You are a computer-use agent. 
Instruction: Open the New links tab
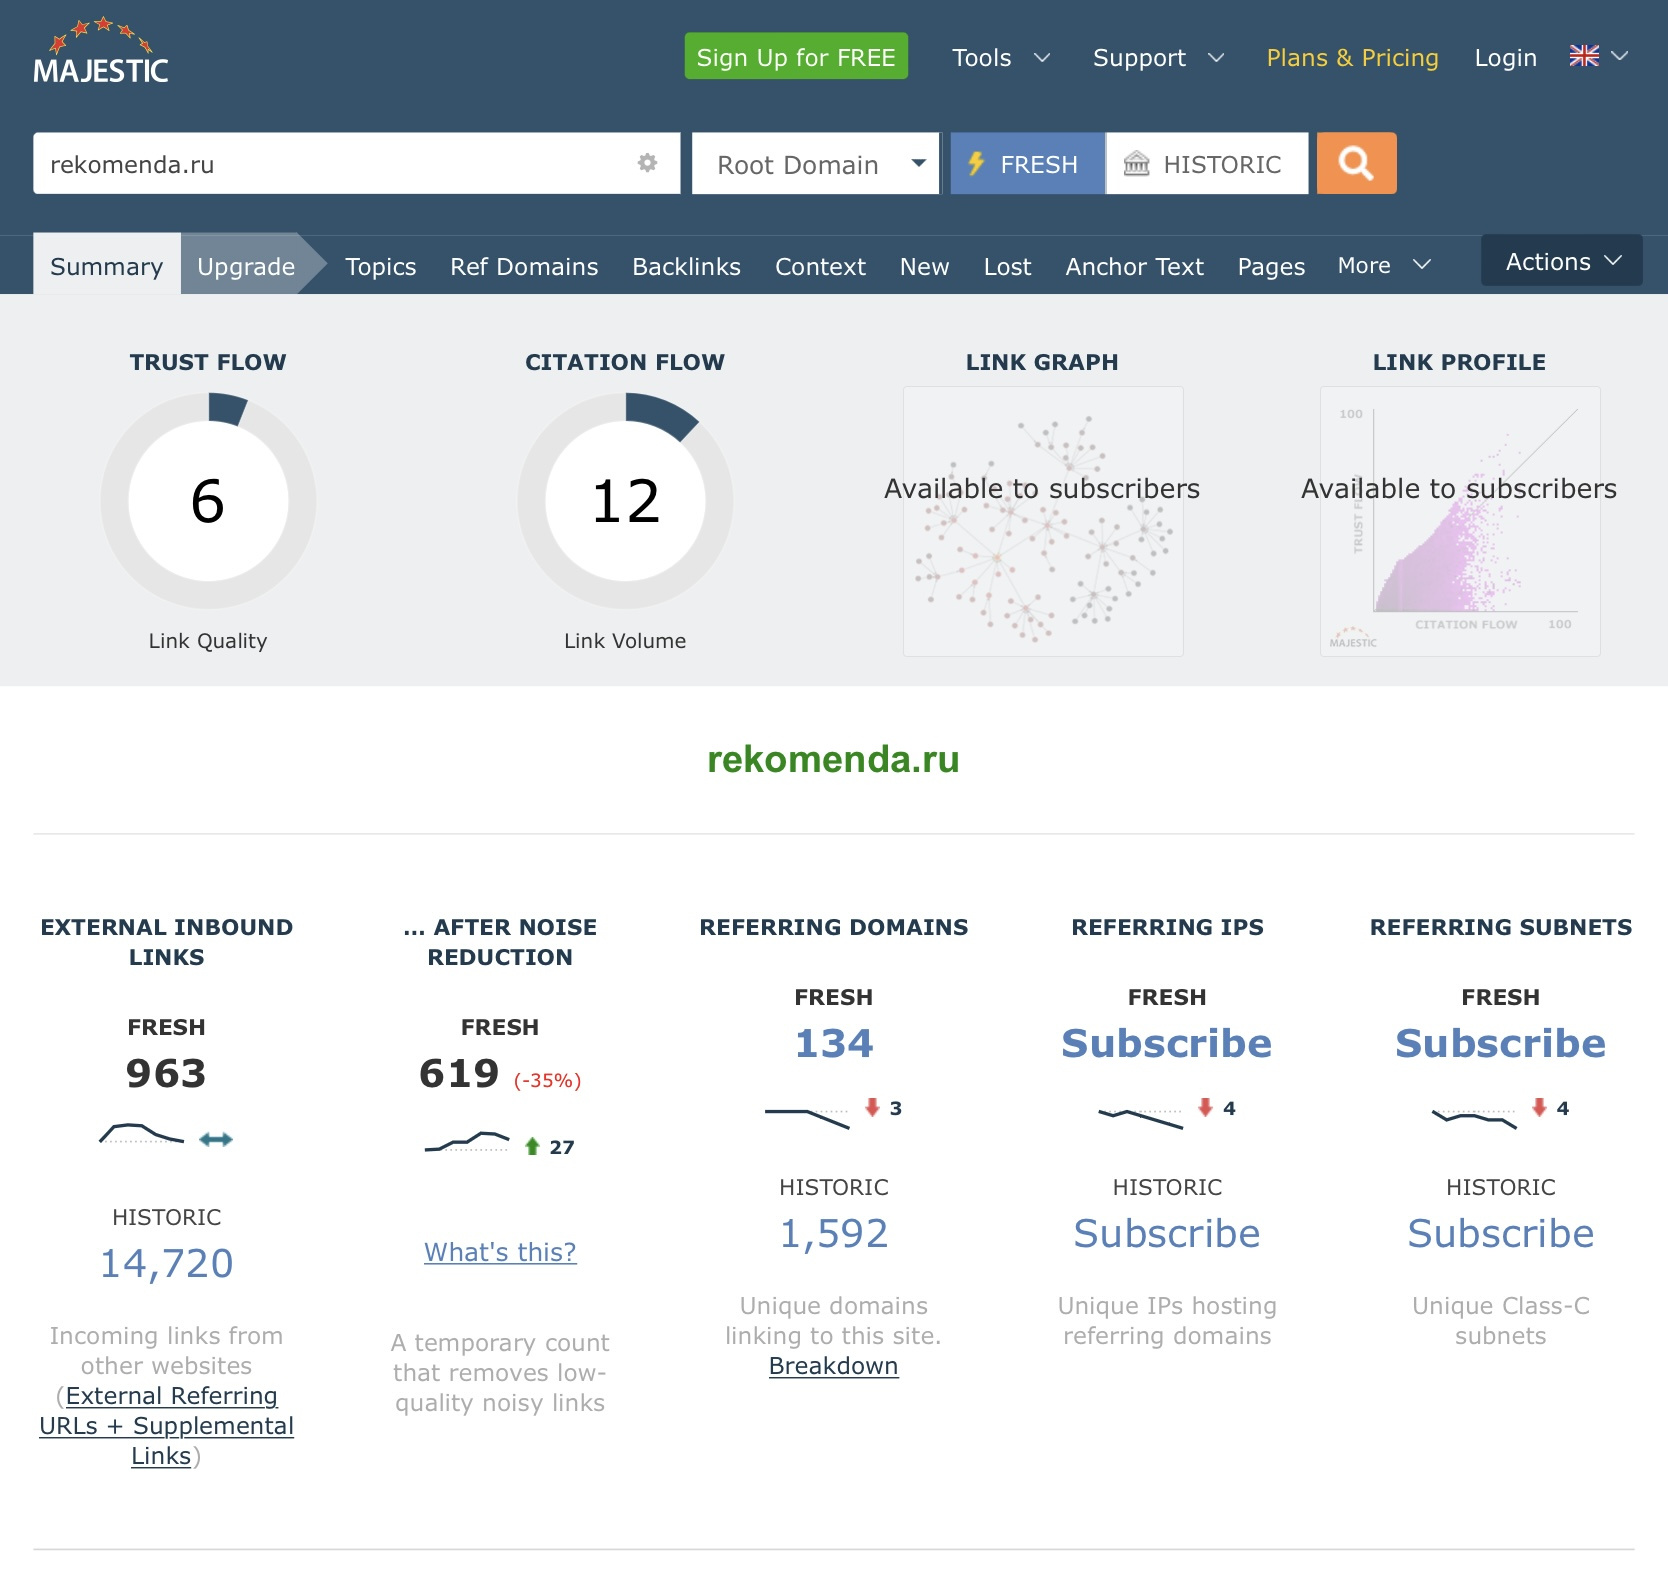coord(925,266)
